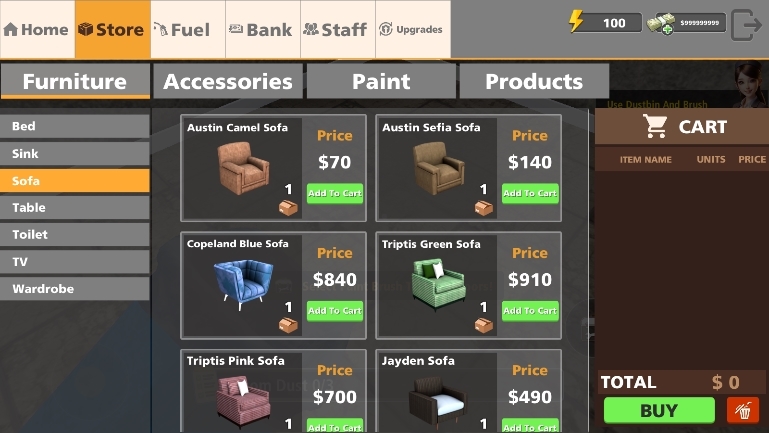Click the shopping cart icon
The height and width of the screenshot is (433, 769).
coord(655,126)
